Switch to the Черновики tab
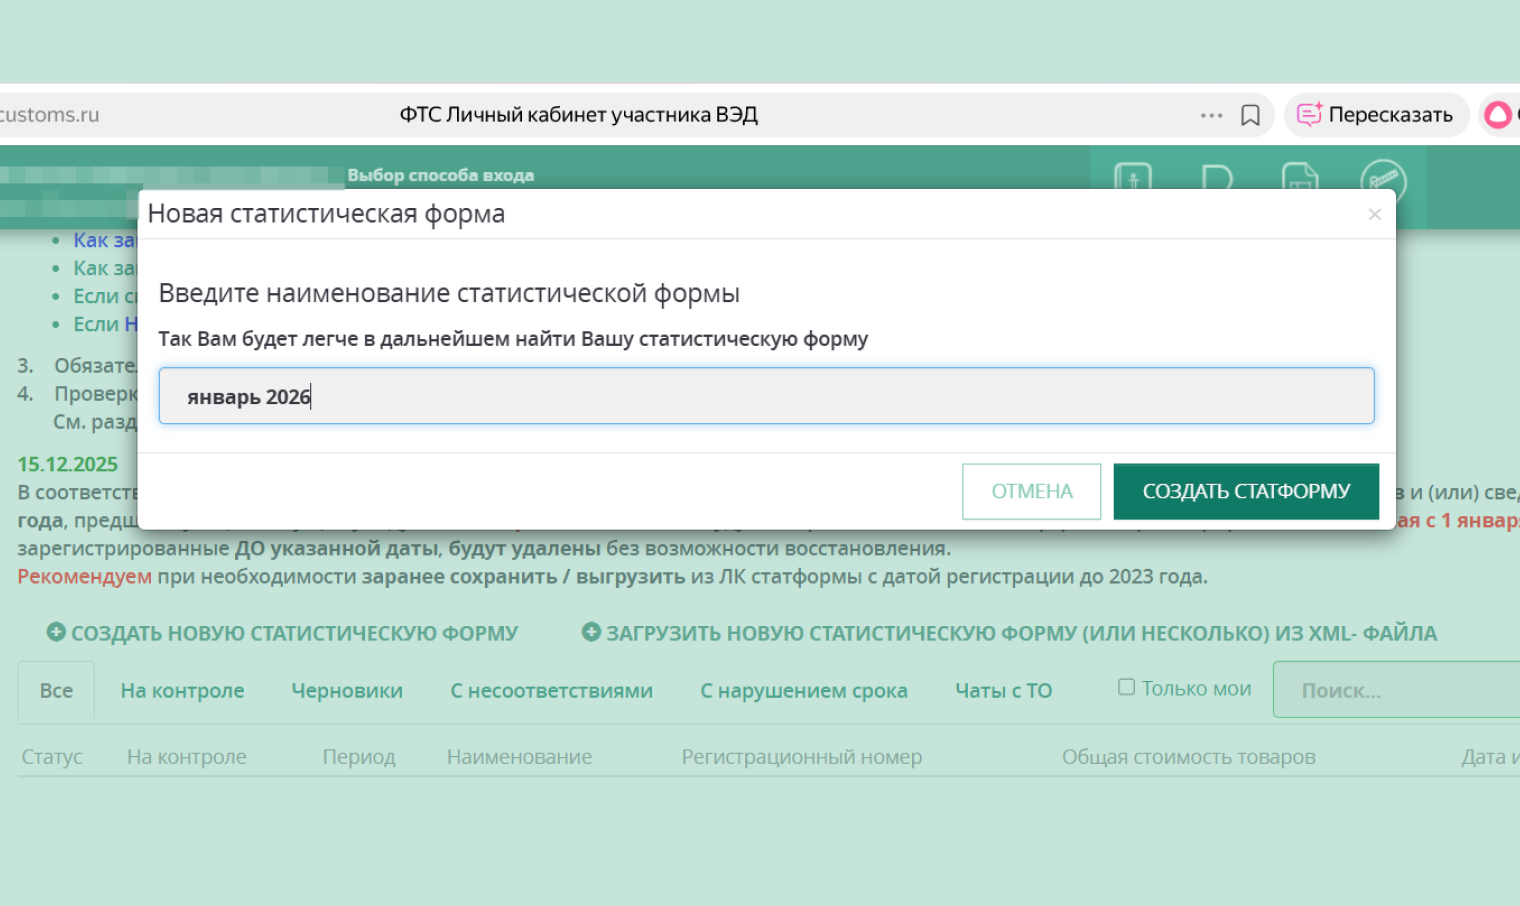The width and height of the screenshot is (1520, 906). pyautogui.click(x=347, y=691)
